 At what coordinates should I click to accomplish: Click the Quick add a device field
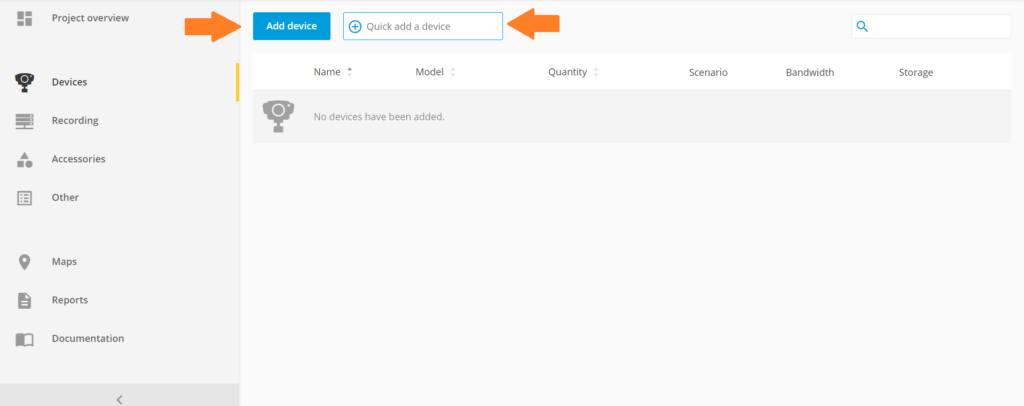coord(423,26)
